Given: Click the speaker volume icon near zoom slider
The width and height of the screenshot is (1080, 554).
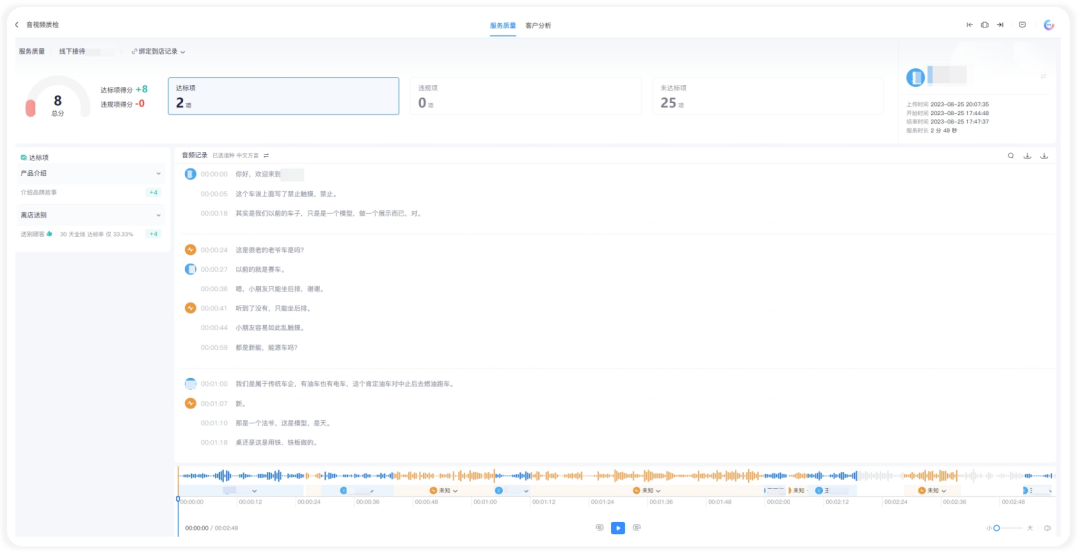Looking at the screenshot, I should (x=1048, y=528).
